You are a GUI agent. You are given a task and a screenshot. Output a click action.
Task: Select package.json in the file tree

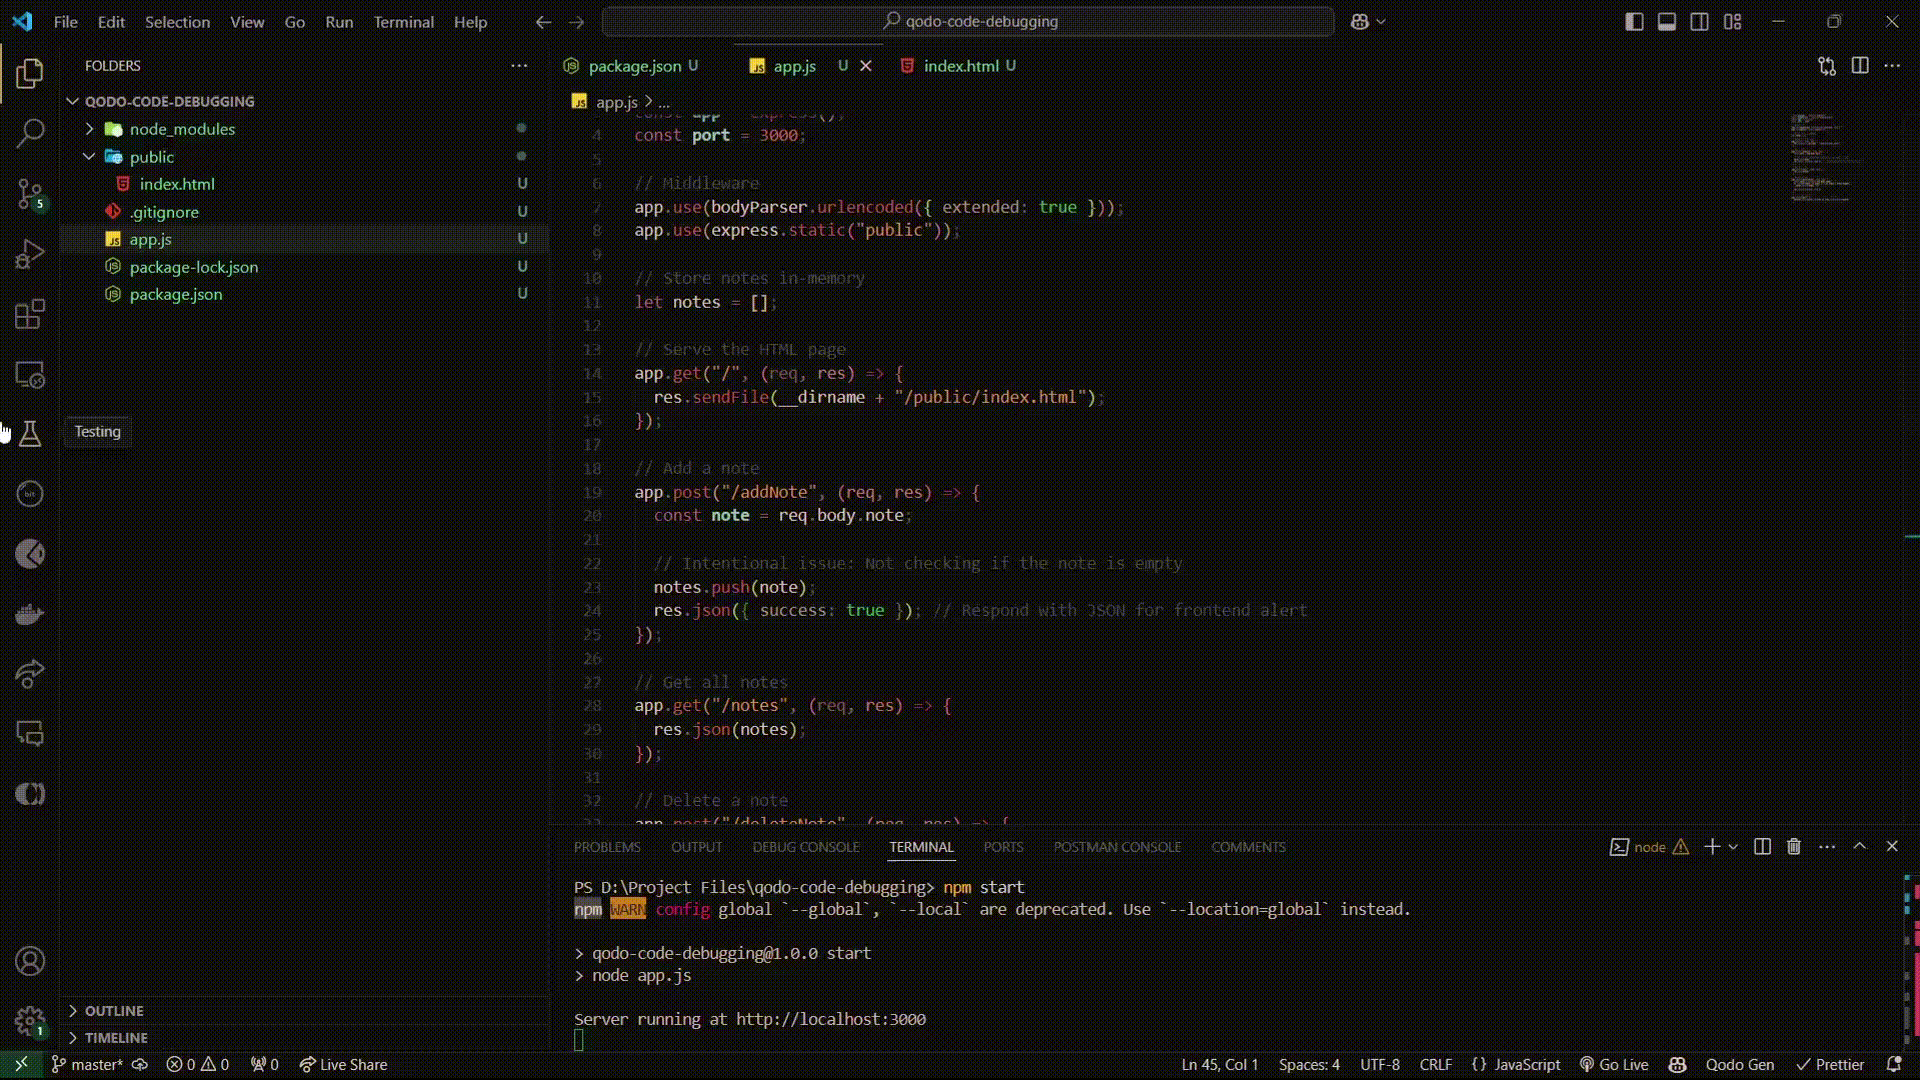pos(176,294)
